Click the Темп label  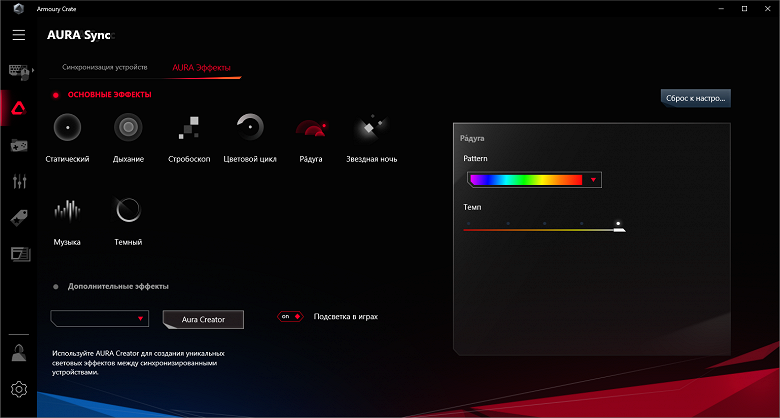click(x=472, y=207)
